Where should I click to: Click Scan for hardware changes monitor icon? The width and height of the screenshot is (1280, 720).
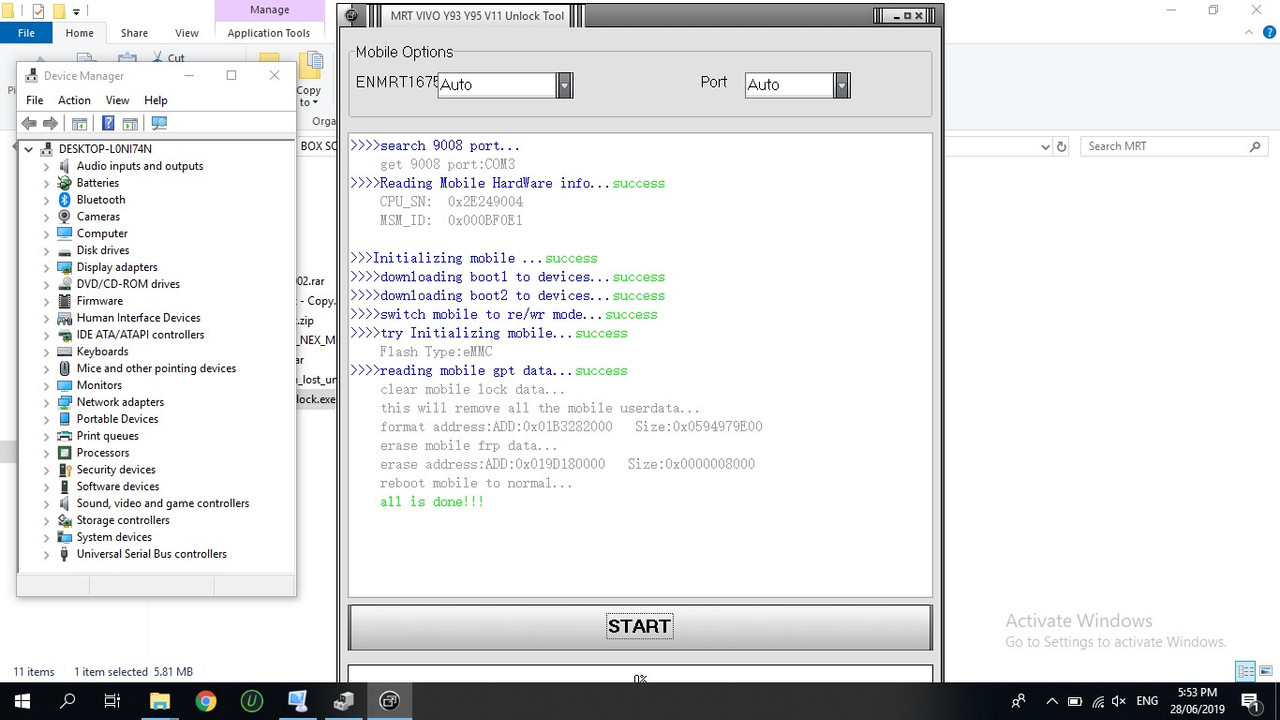159,123
